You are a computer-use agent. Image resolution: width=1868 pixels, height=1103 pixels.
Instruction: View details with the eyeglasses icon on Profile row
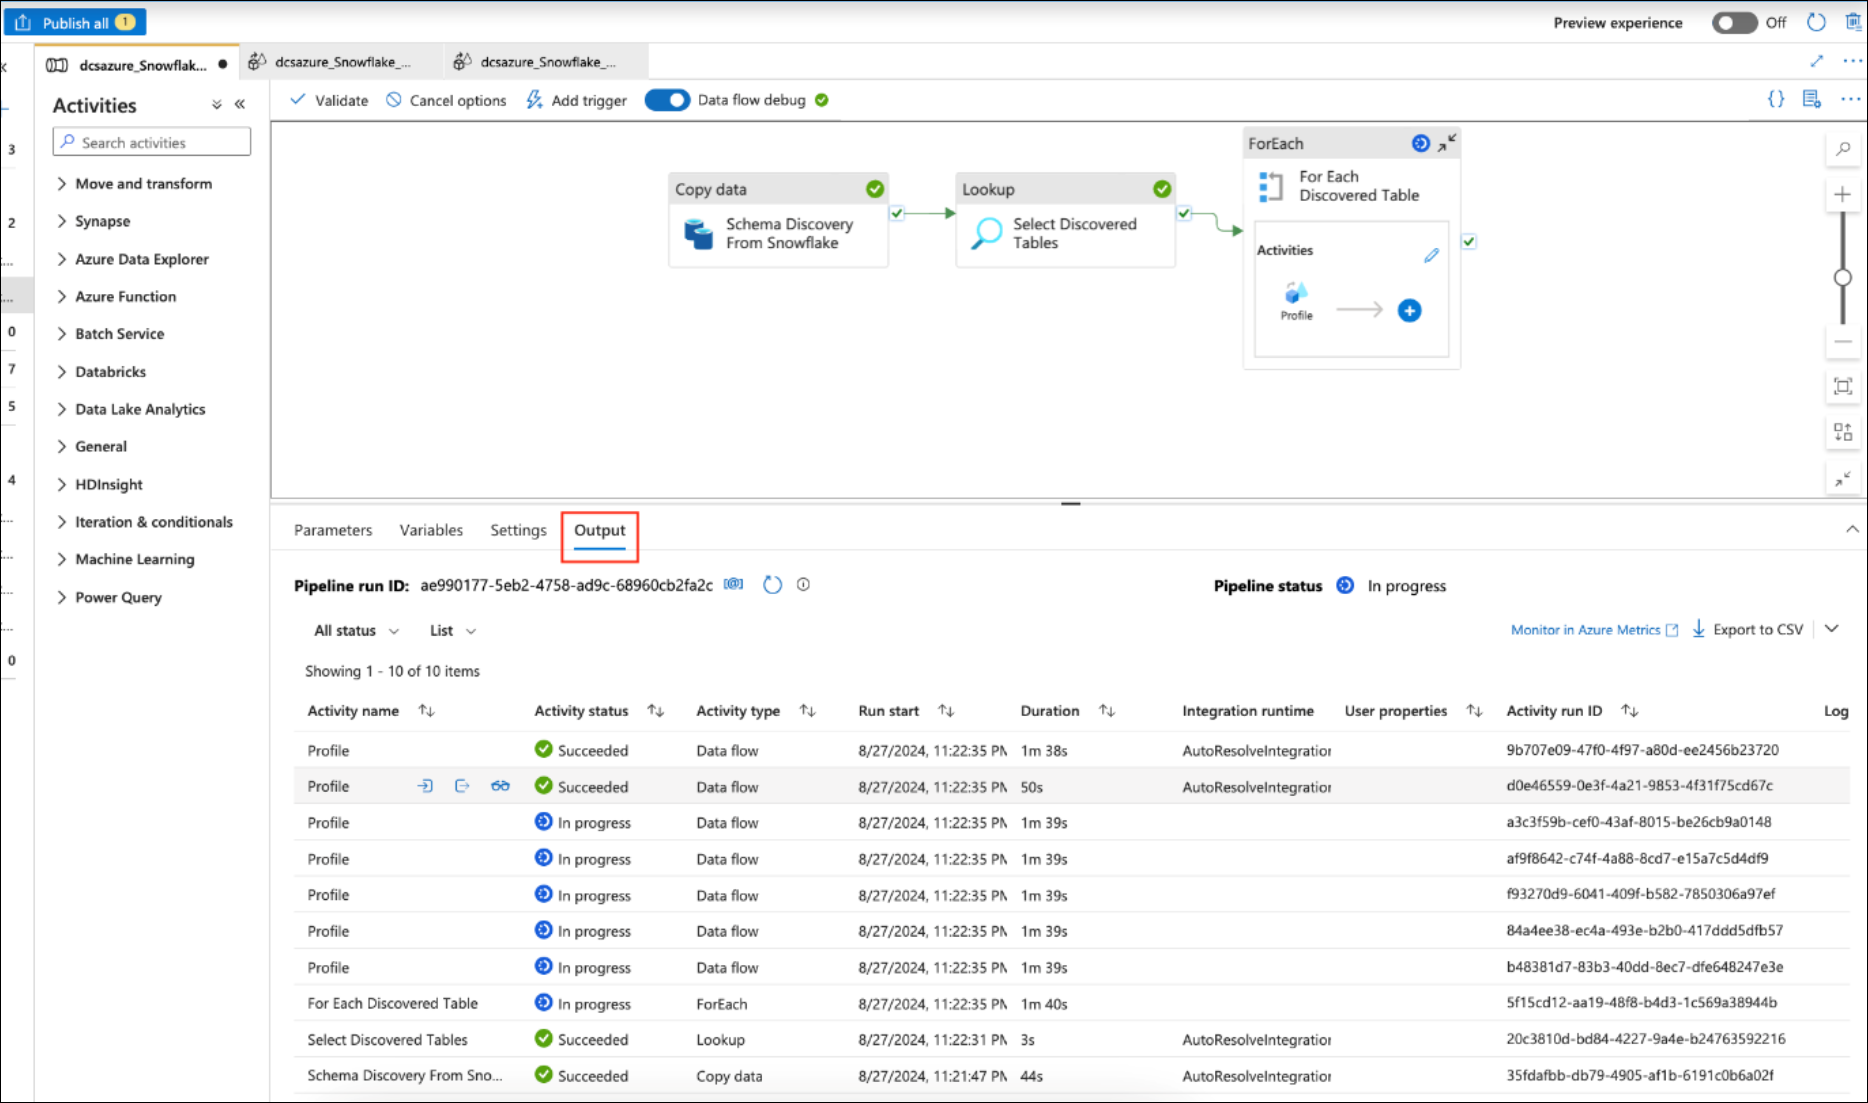pyautogui.click(x=500, y=786)
